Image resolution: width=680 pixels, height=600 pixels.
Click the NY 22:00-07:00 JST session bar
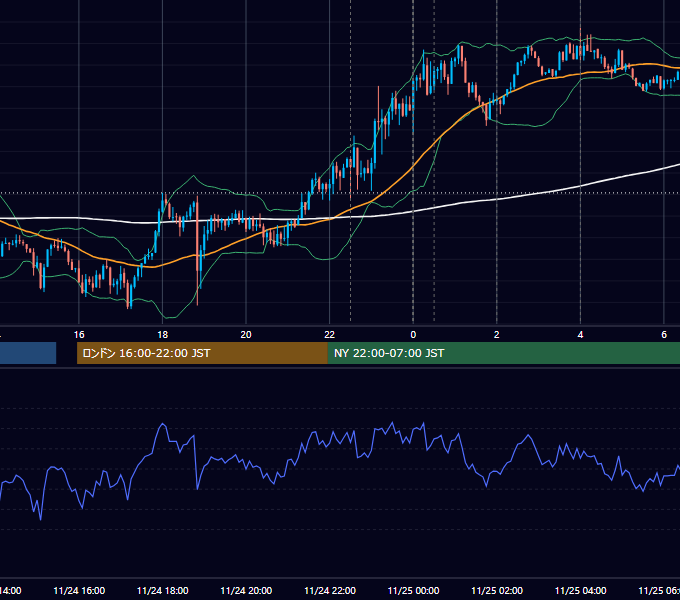504,353
